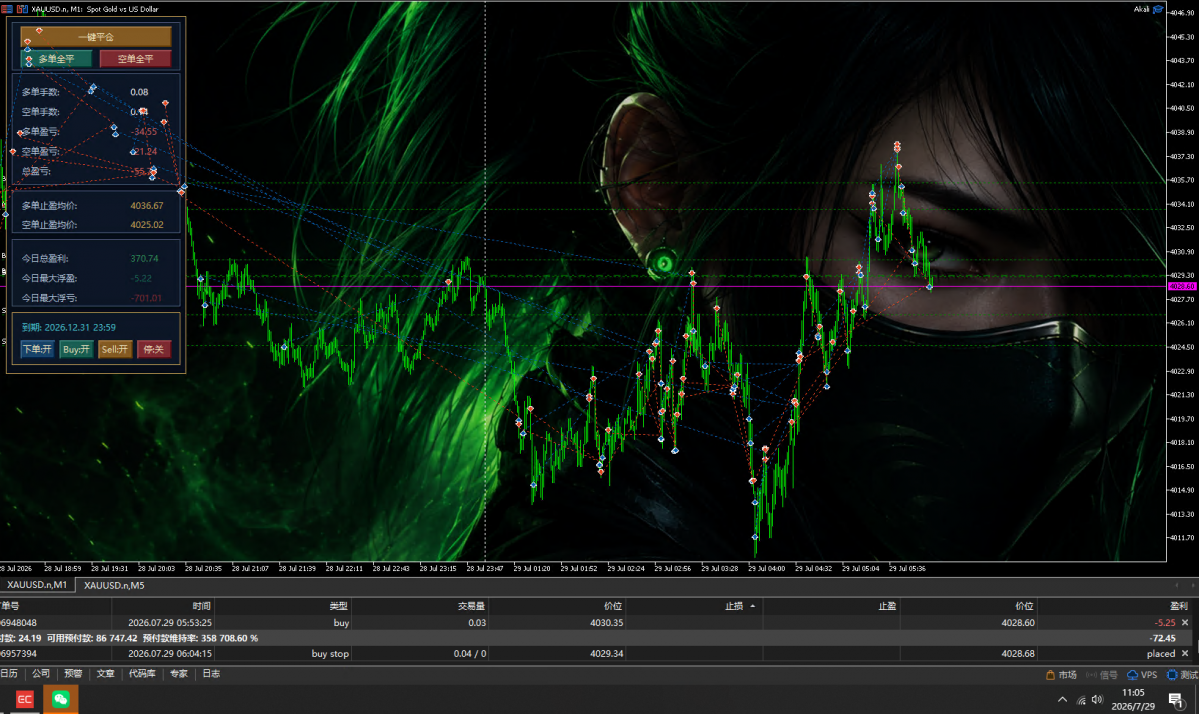This screenshot has width=1199, height=714.
Task: Sort by the 类型 type column header
Action: point(282,605)
